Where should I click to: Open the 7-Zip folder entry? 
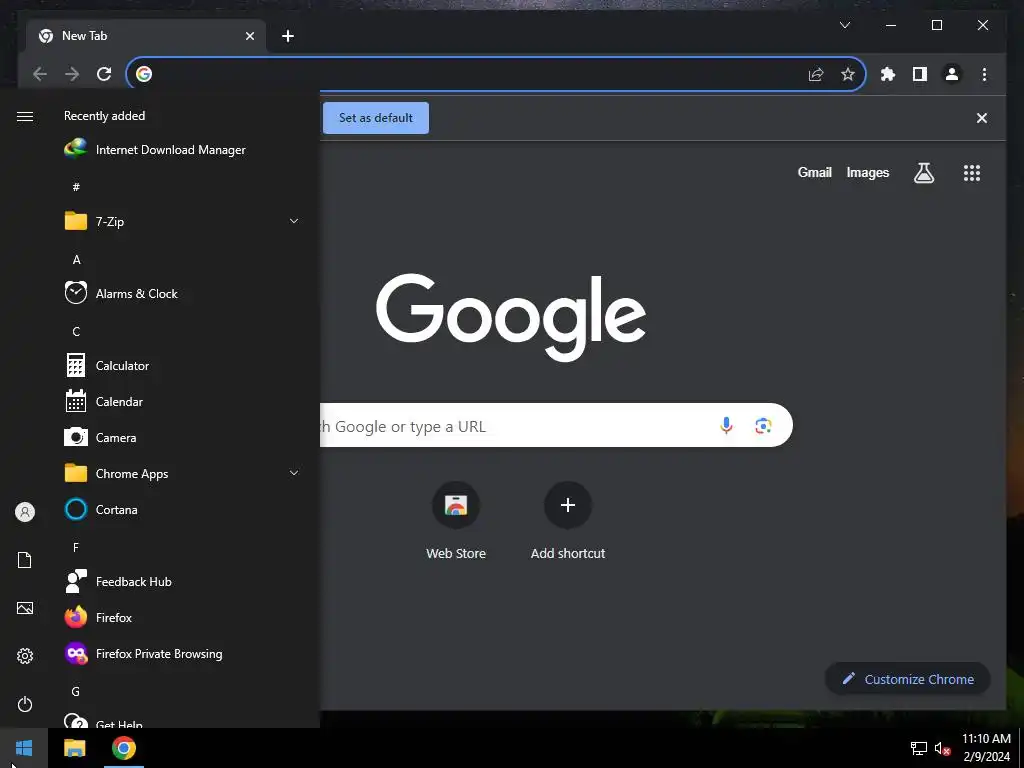click(x=183, y=221)
